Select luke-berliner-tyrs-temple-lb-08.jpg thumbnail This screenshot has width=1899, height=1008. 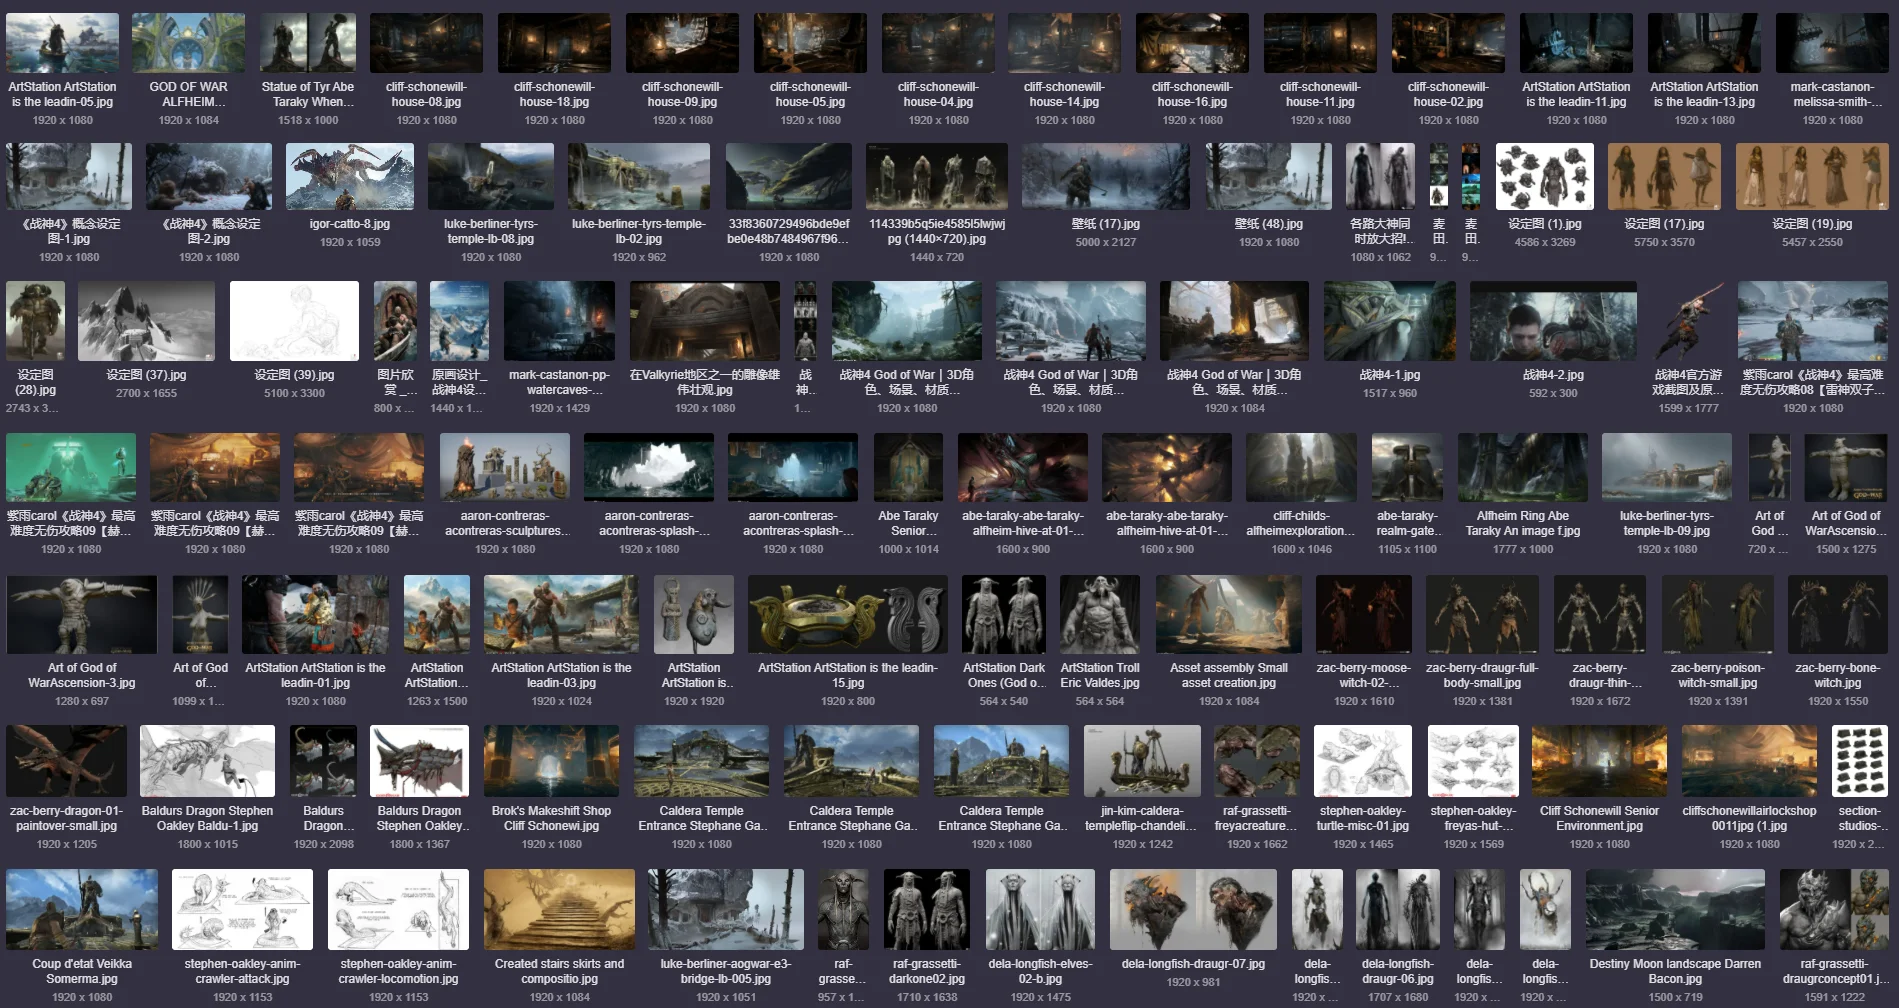(491, 176)
